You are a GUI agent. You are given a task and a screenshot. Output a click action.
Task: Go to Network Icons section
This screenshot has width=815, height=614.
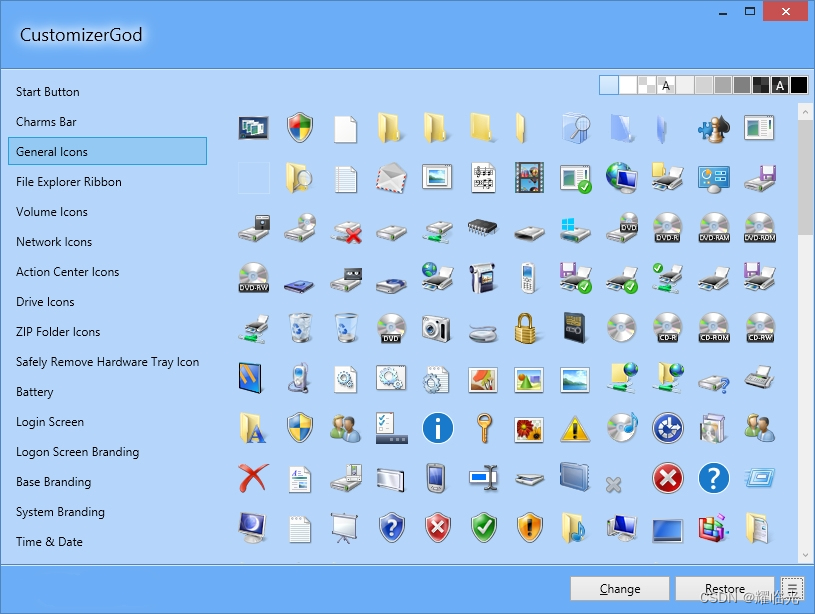[54, 242]
